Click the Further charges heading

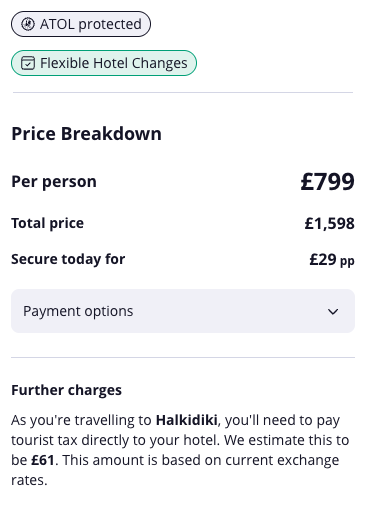click(x=67, y=390)
